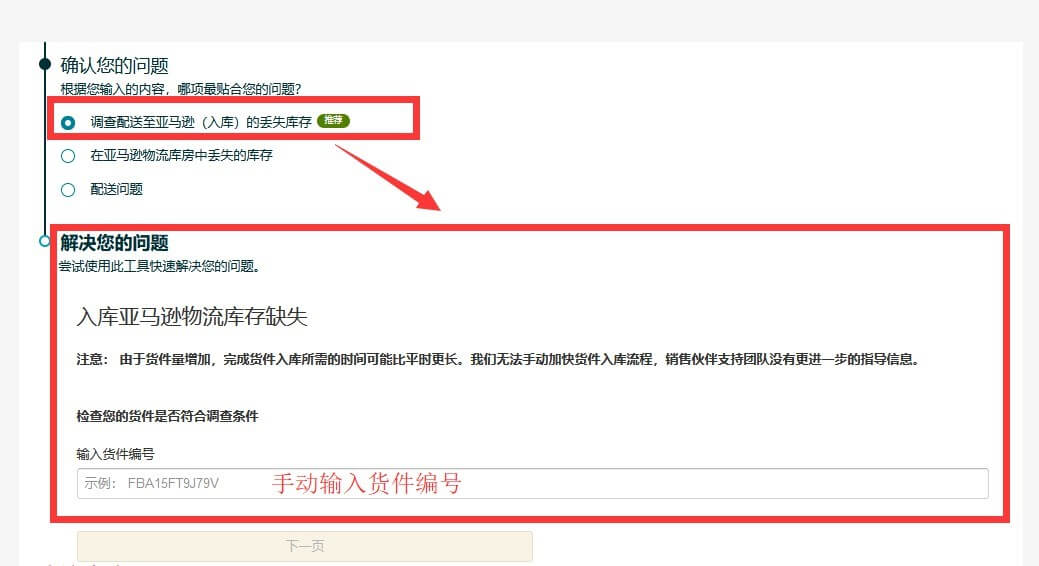Click inside the 货件编号 input field

pos(532,483)
